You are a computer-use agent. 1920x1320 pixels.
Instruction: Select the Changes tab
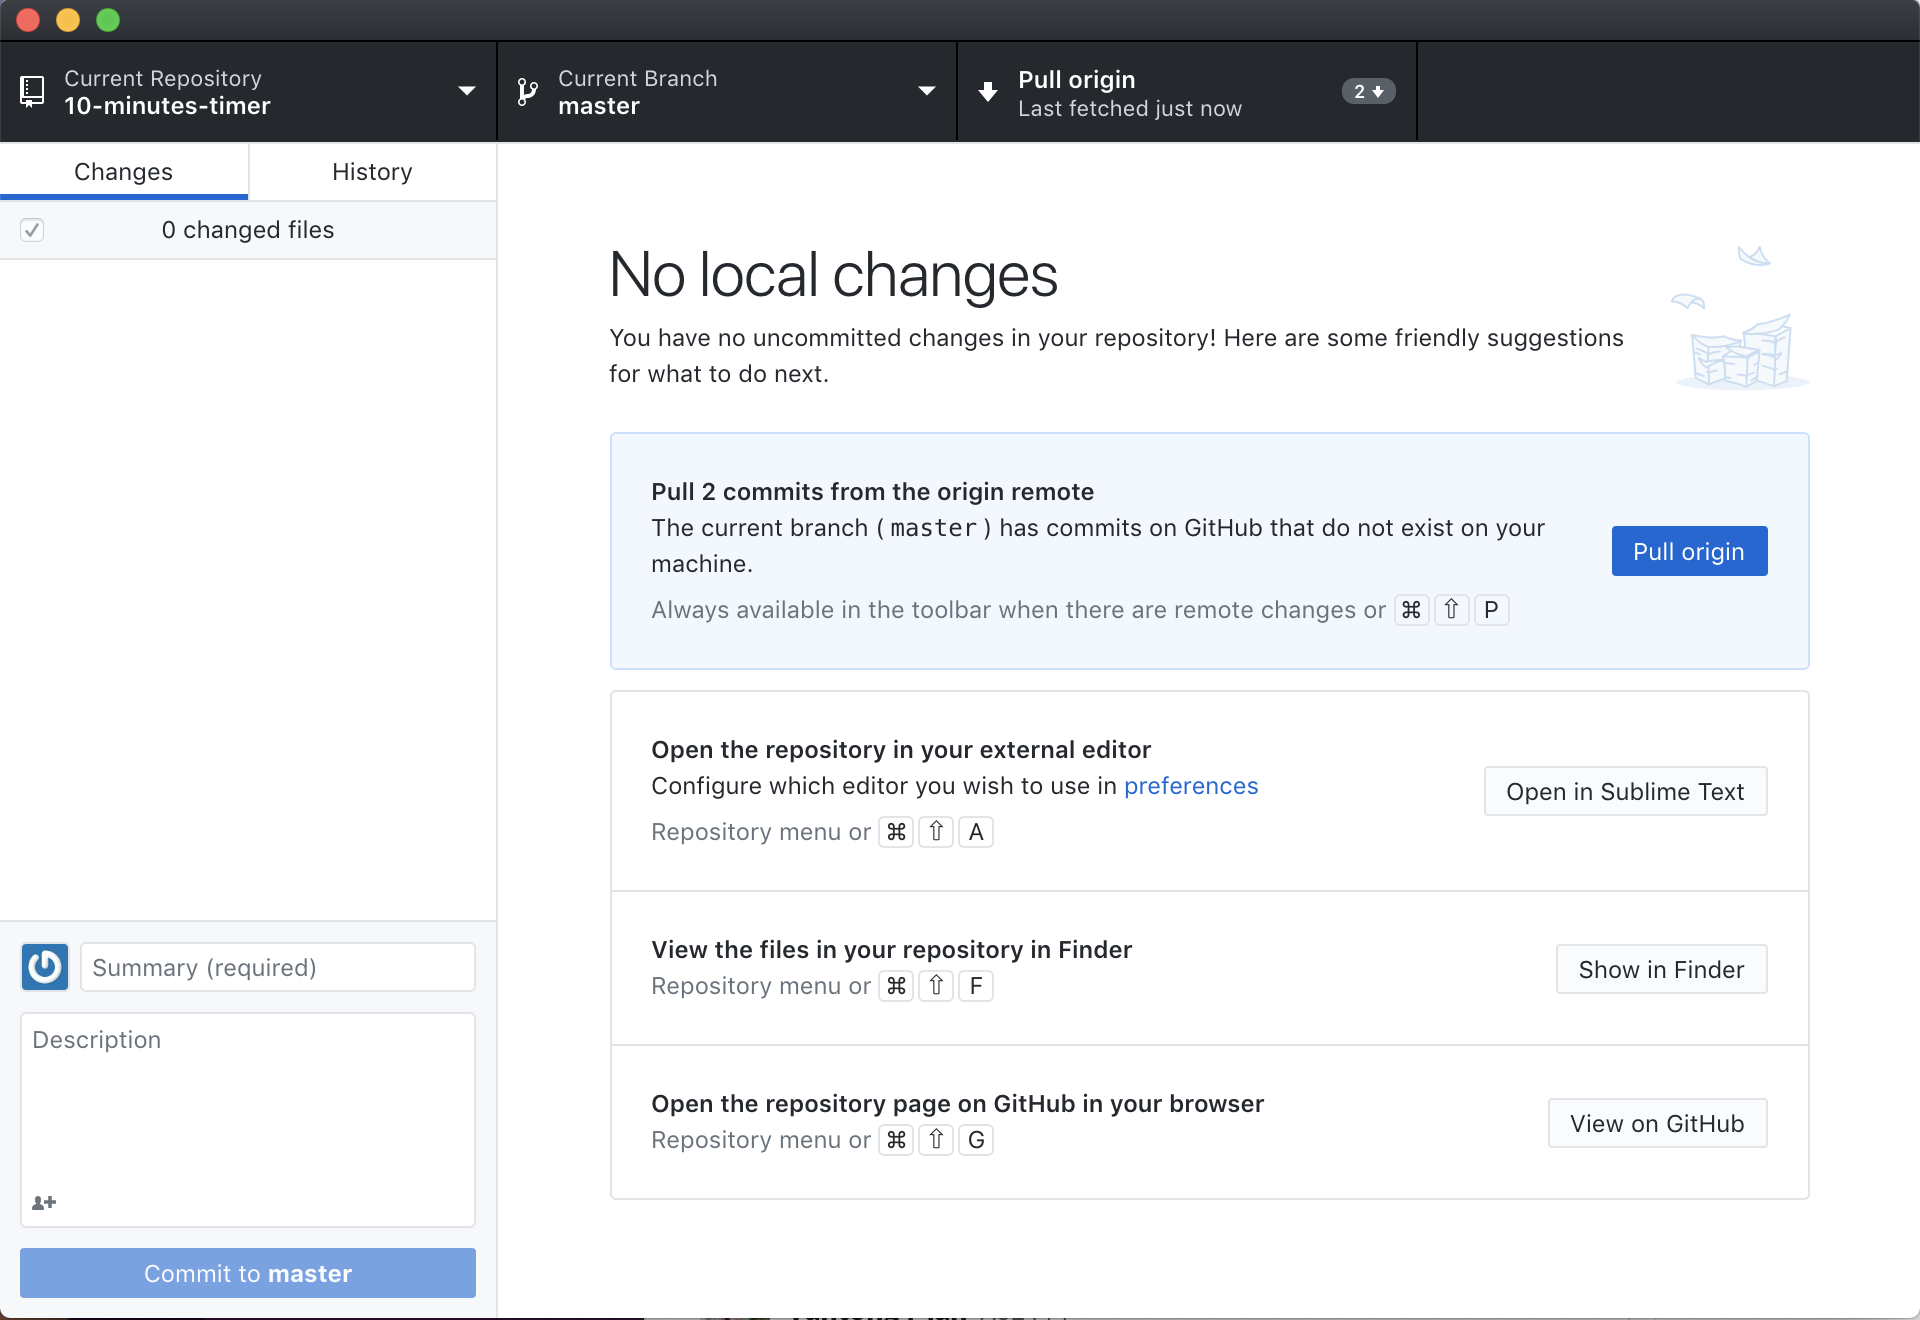point(123,172)
